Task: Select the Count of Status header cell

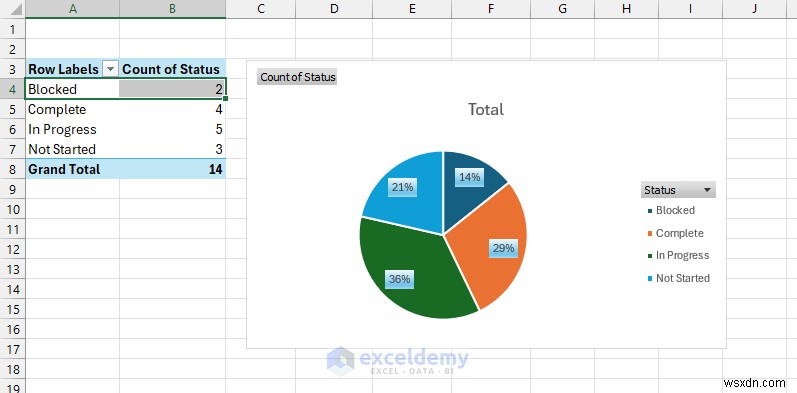Action: (x=172, y=69)
